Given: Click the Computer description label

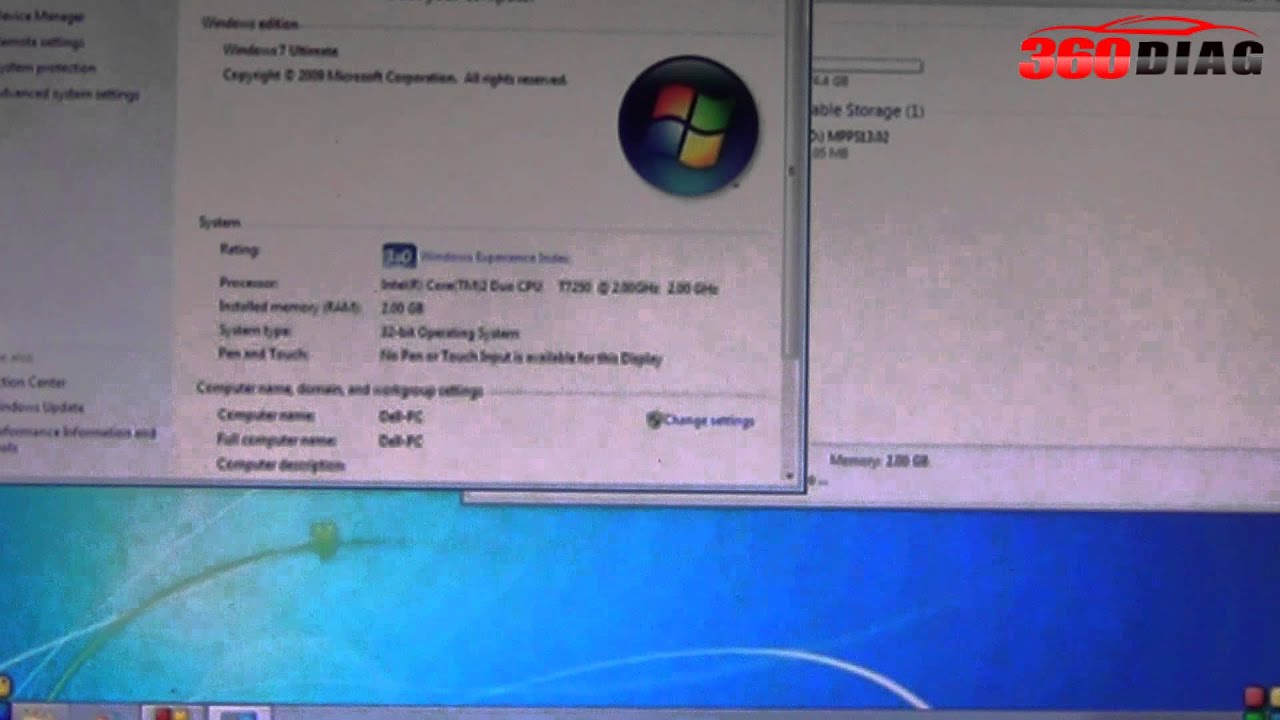Looking at the screenshot, I should click(280, 465).
